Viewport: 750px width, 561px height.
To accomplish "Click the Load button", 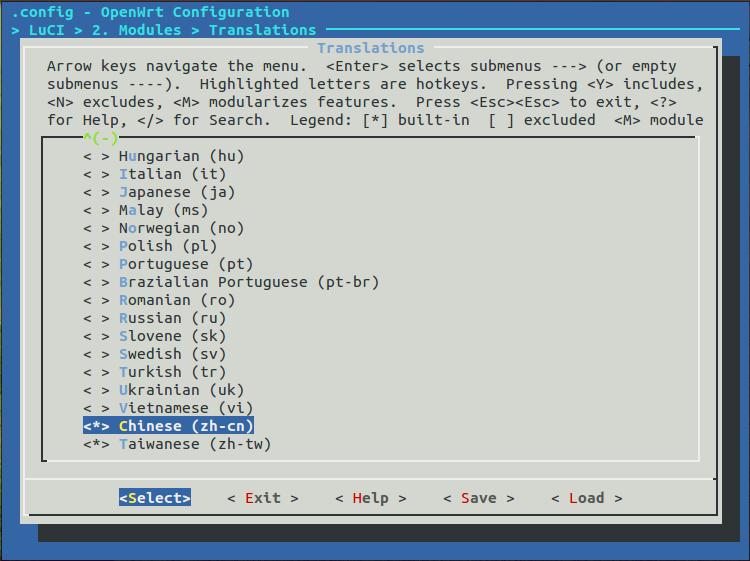I will tap(587, 498).
